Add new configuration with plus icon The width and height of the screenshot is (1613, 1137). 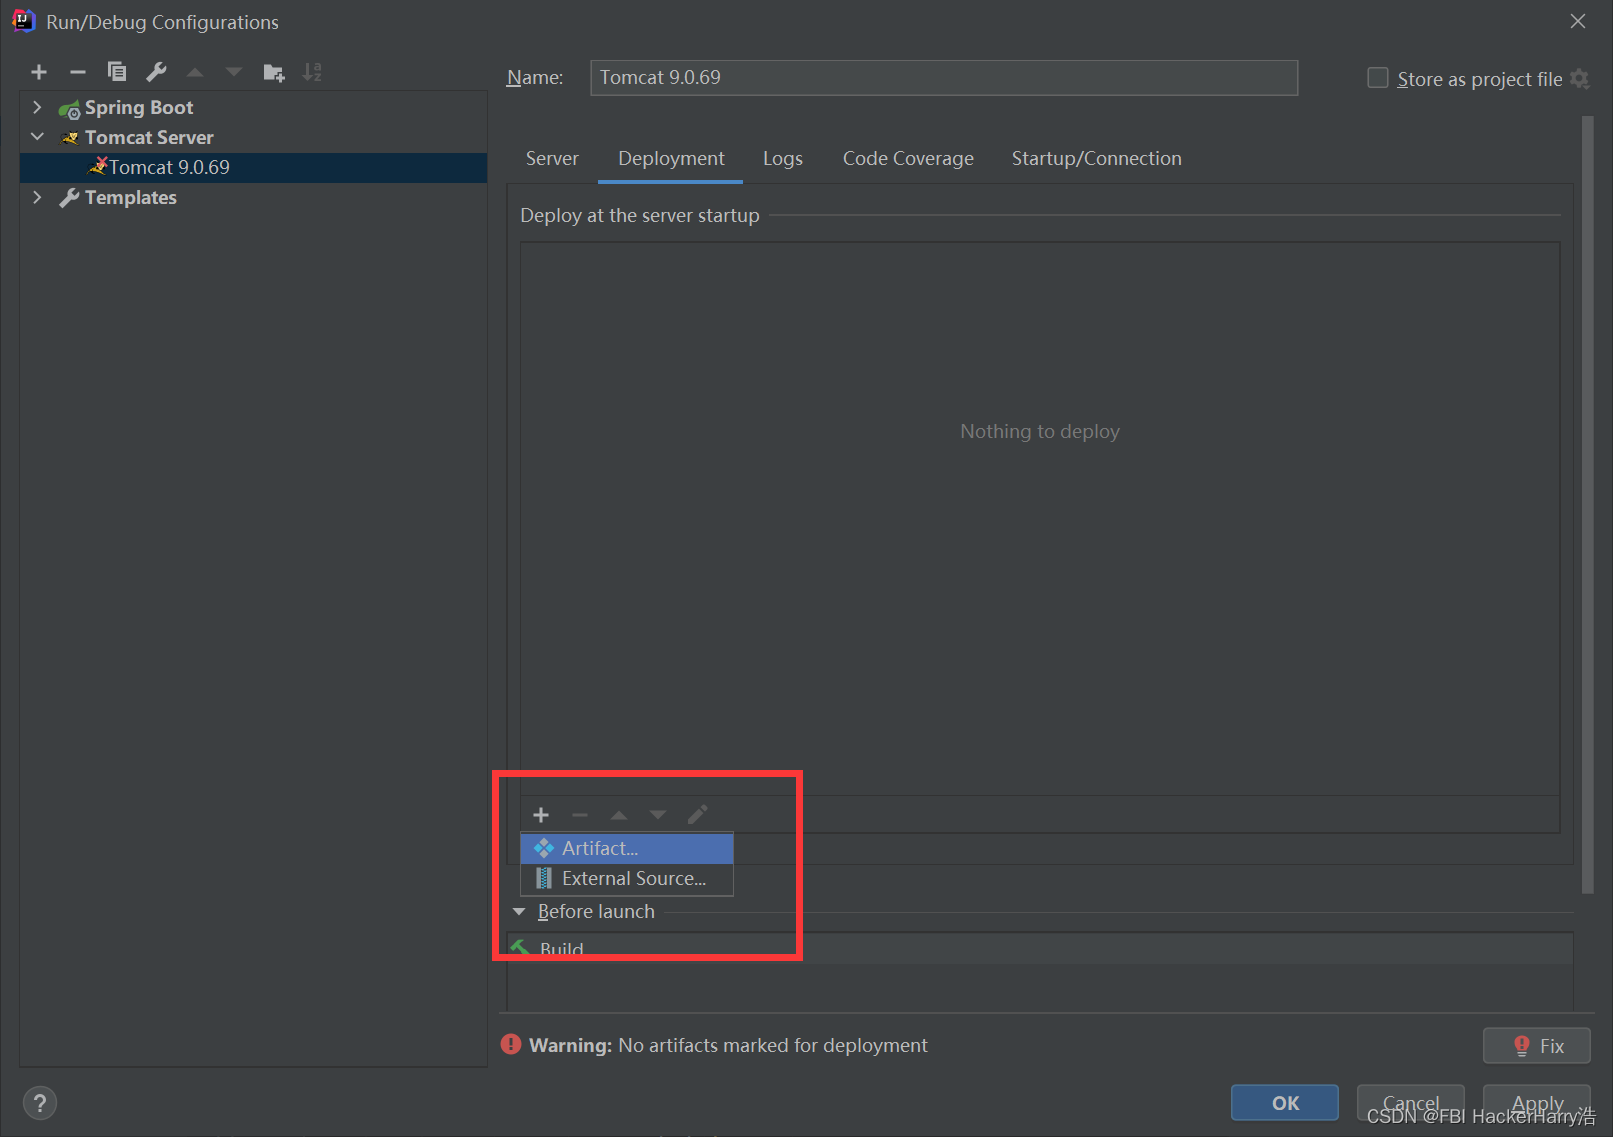tap(39, 72)
